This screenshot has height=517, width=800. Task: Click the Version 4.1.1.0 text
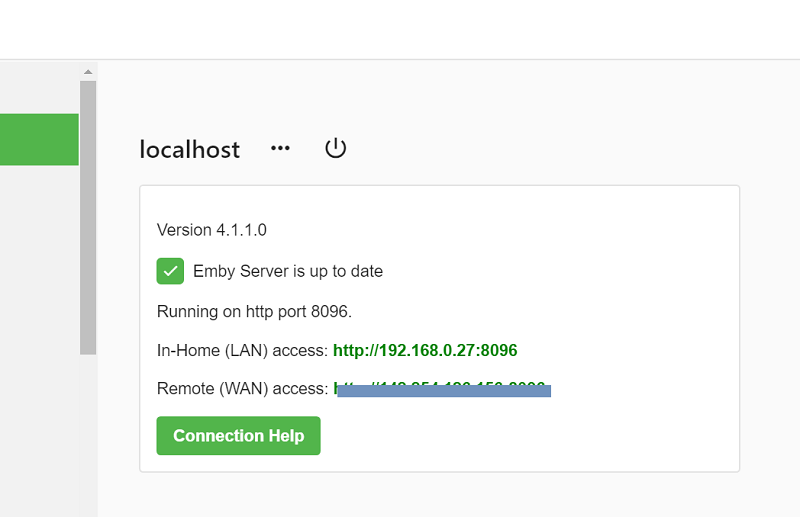click(212, 230)
